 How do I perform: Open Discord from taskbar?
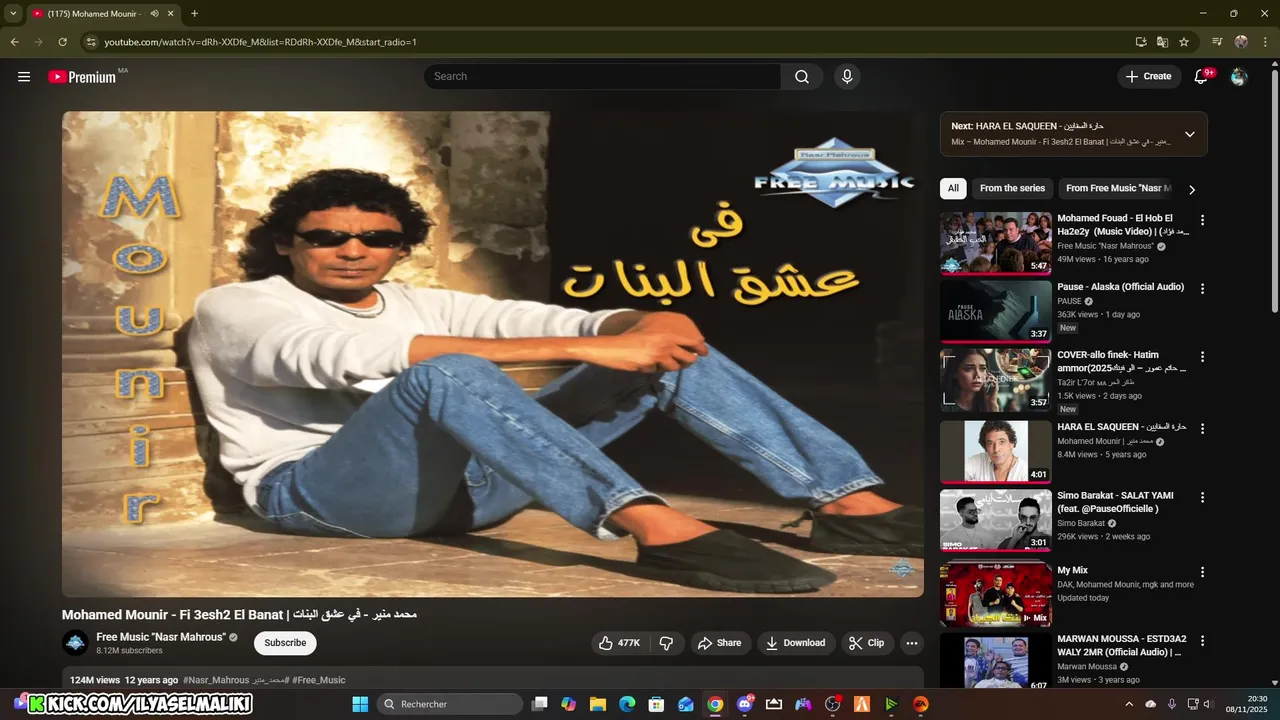[745, 704]
